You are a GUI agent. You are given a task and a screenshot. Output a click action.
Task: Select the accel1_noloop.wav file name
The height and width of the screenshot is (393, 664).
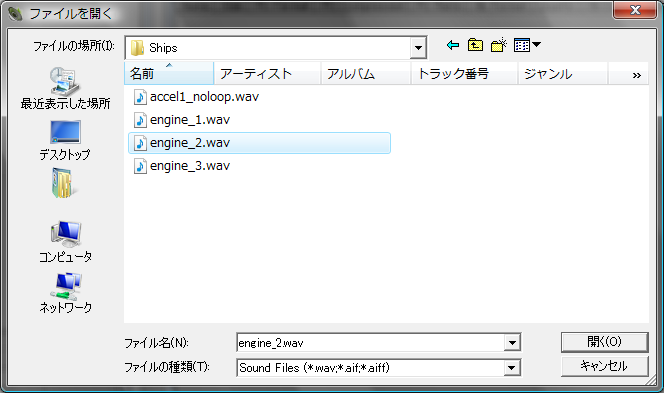pyautogui.click(x=204, y=97)
